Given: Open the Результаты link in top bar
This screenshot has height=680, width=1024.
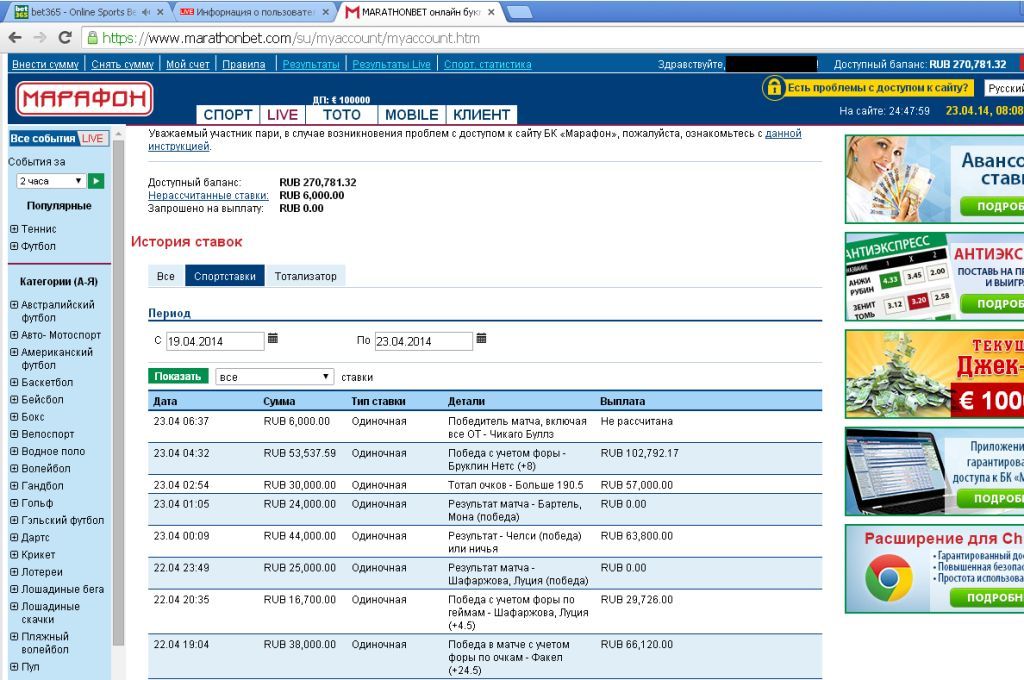Looking at the screenshot, I should point(311,64).
